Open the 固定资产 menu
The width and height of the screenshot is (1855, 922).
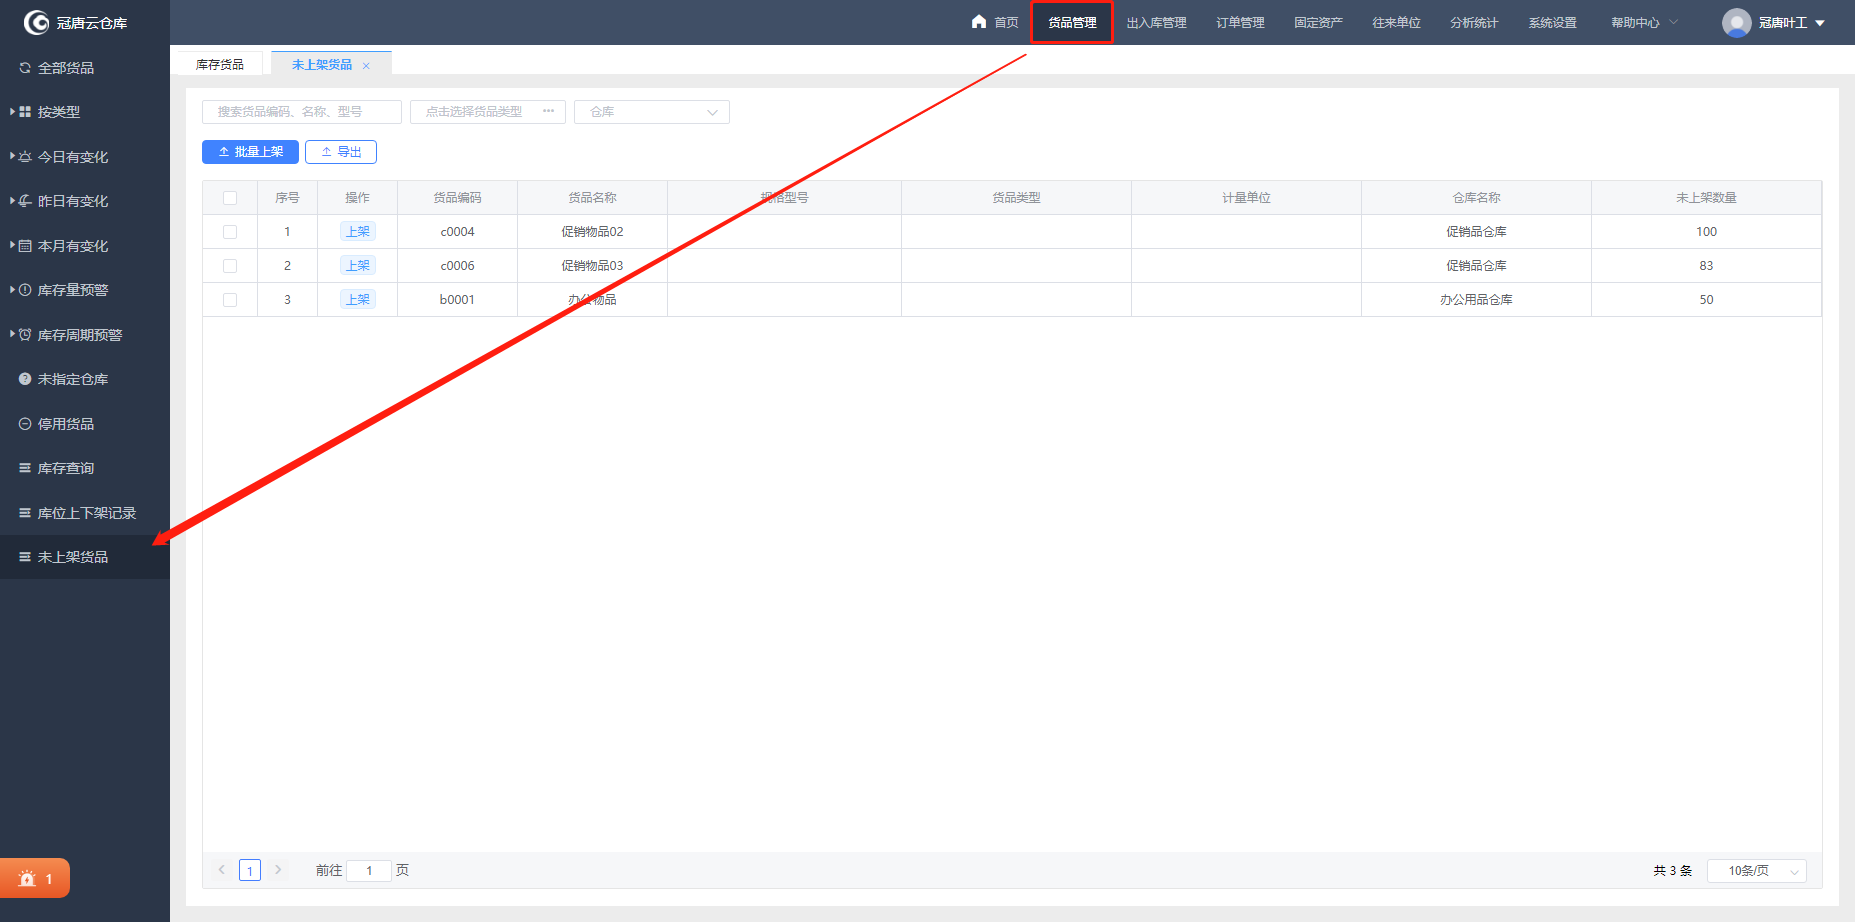tap(1318, 22)
